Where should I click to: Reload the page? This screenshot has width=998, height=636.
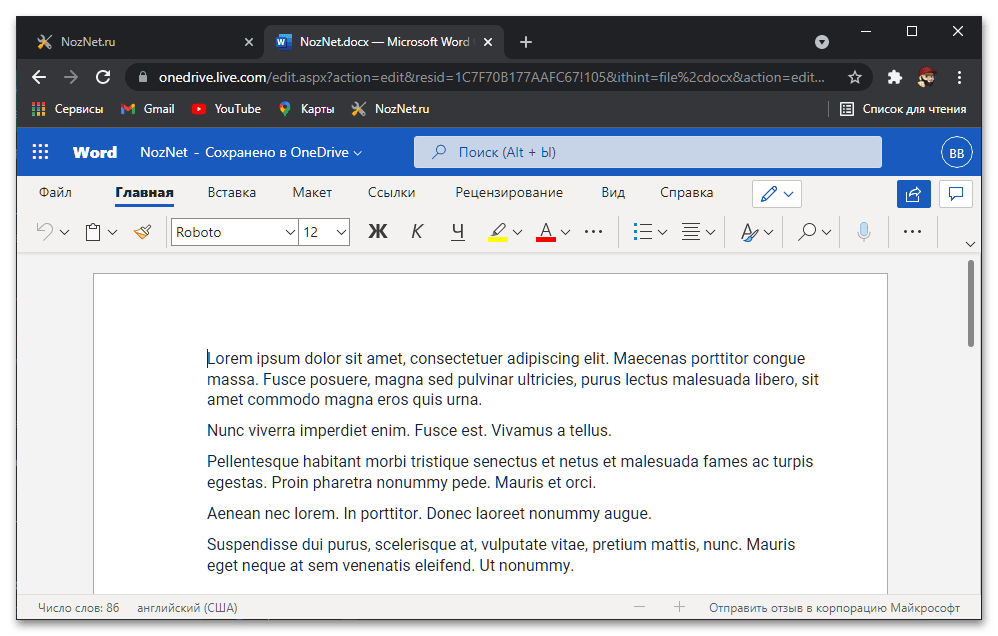[x=102, y=77]
